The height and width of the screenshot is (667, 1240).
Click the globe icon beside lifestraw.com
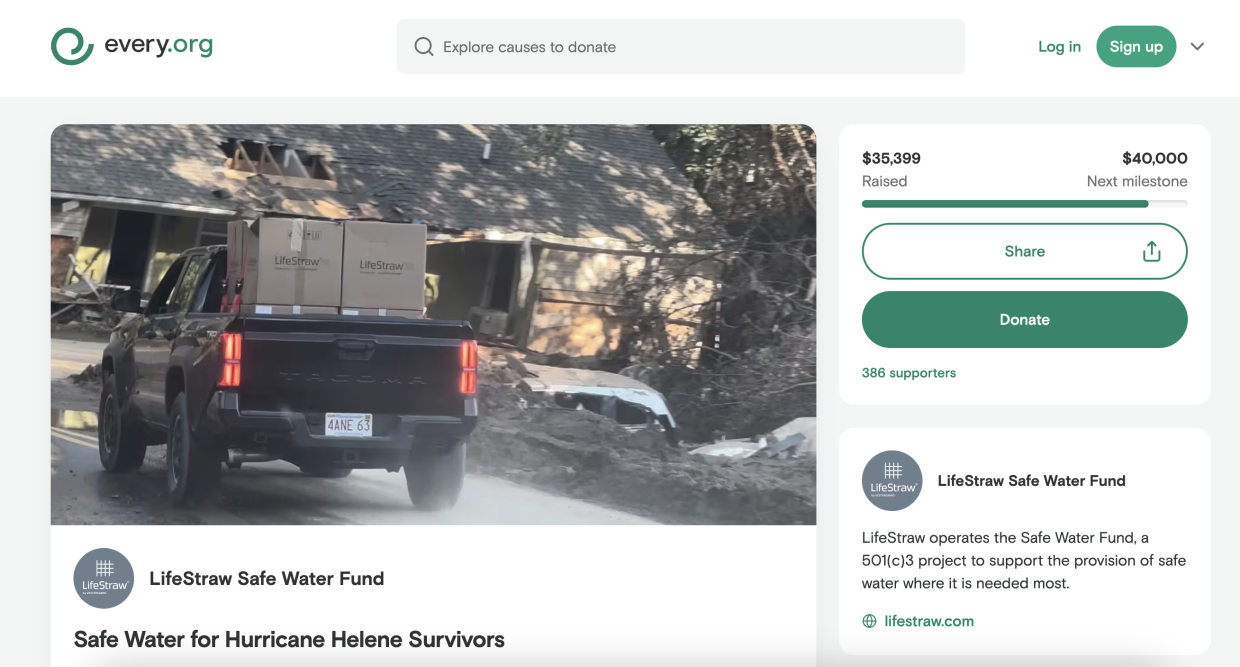click(x=870, y=621)
